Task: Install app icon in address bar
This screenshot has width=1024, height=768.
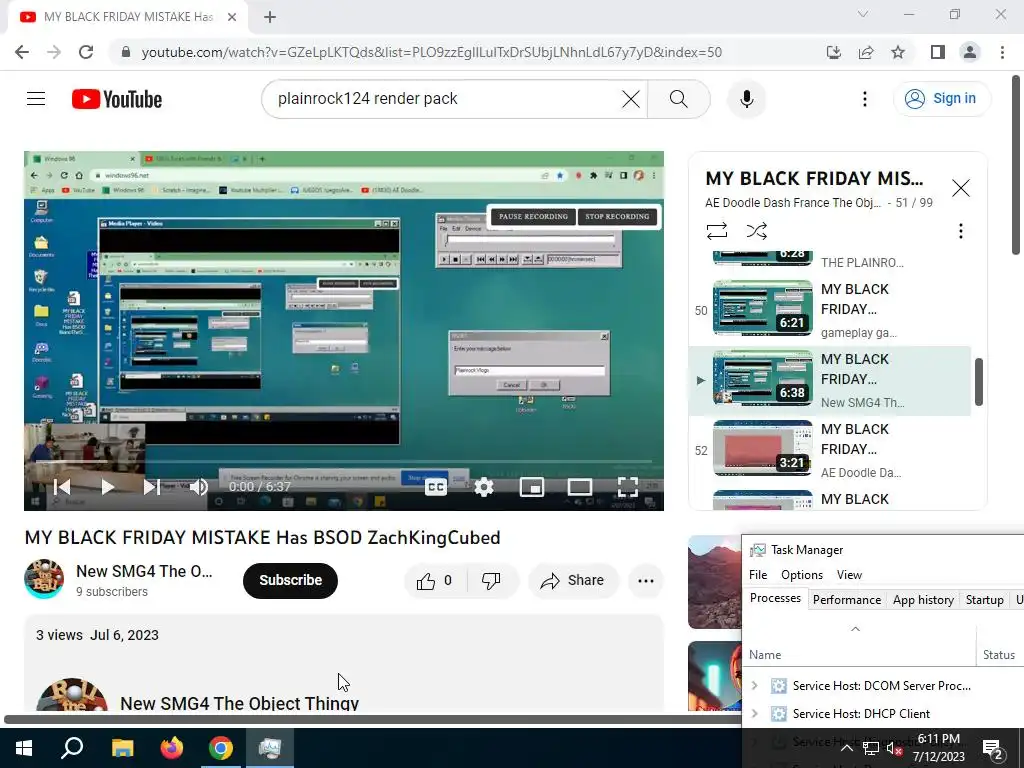Action: 833,52
